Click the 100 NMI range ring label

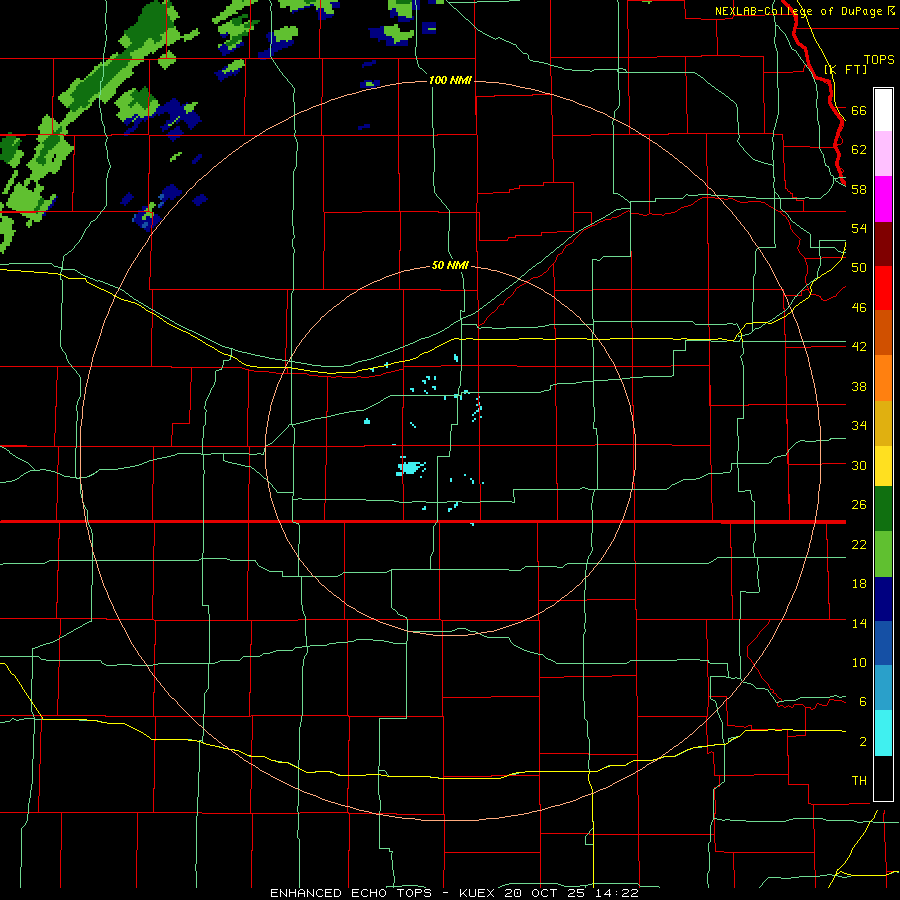coord(450,80)
